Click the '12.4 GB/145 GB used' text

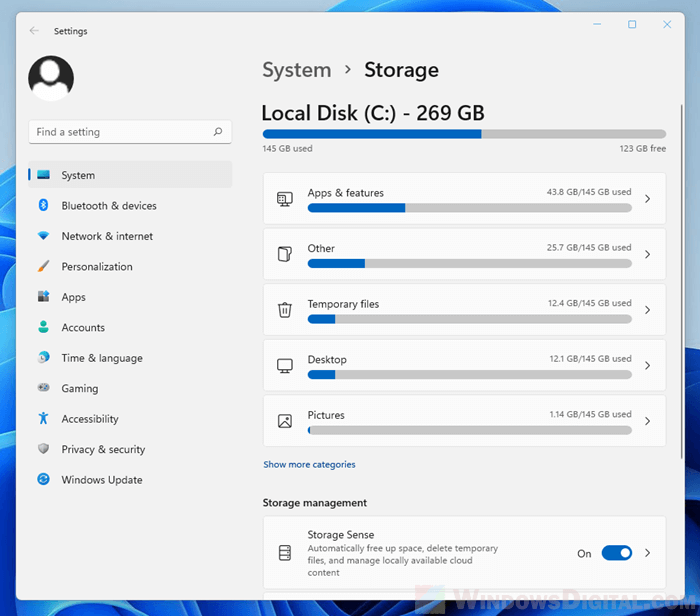coord(590,303)
